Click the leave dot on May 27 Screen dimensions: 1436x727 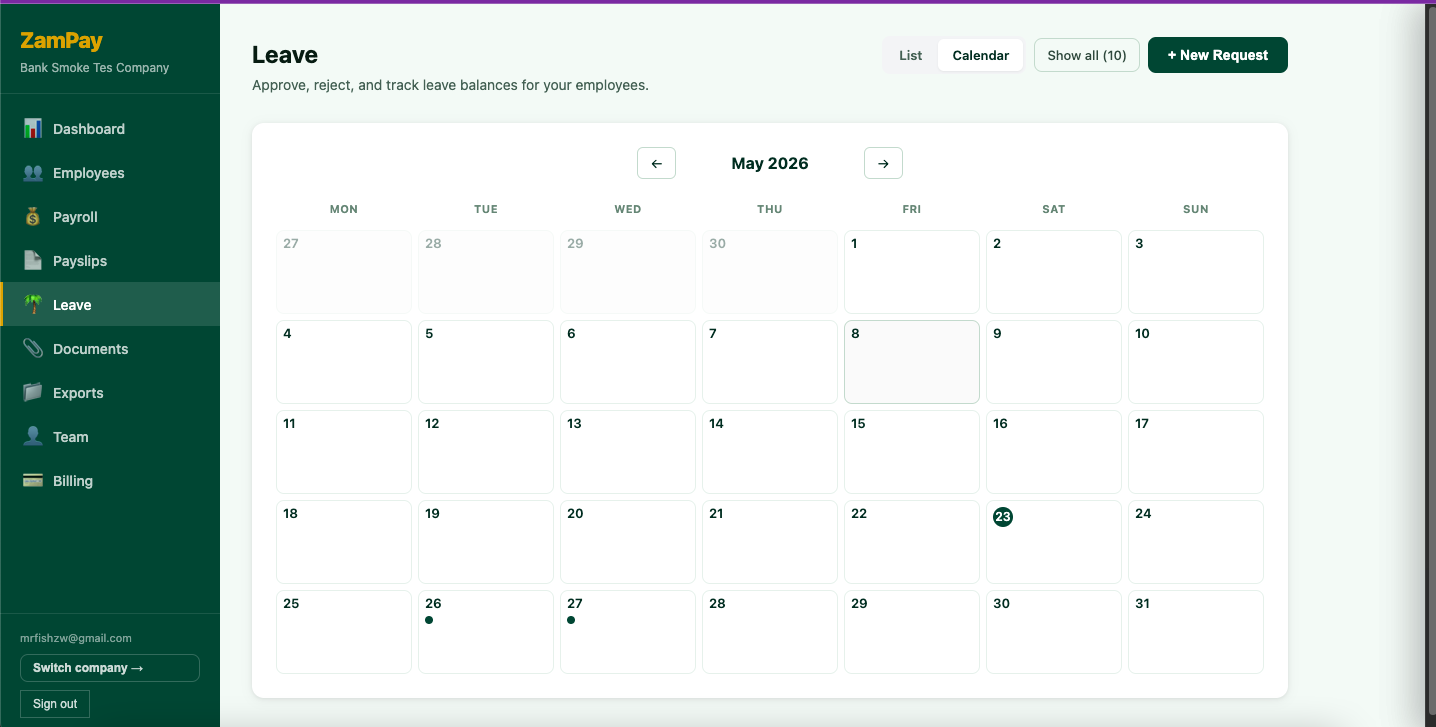(x=571, y=620)
